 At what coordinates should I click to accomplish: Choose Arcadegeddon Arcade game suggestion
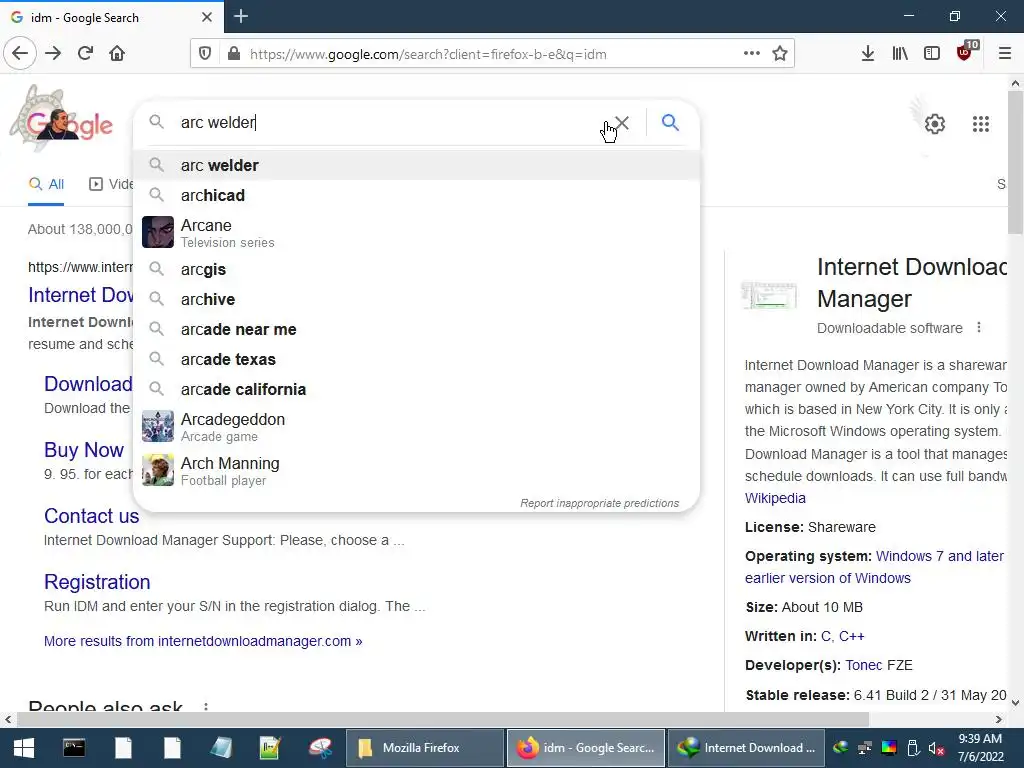tap(416, 426)
